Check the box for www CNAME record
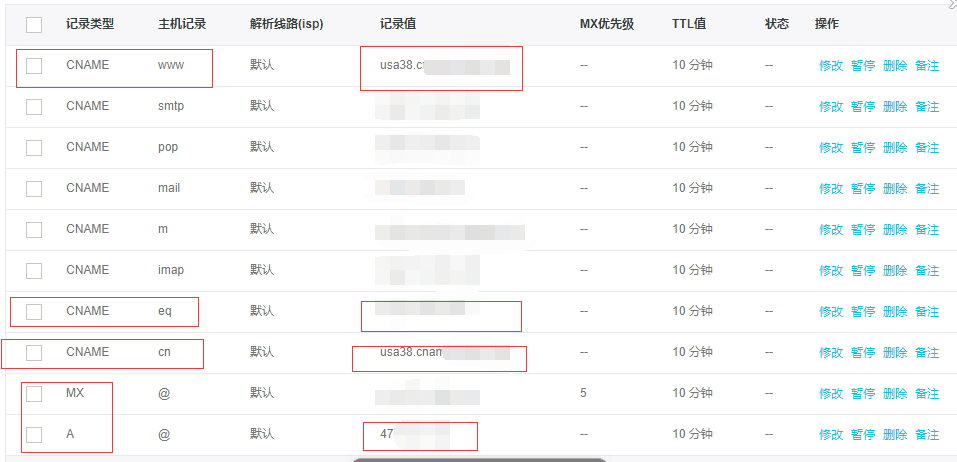957x462 pixels. (34, 66)
